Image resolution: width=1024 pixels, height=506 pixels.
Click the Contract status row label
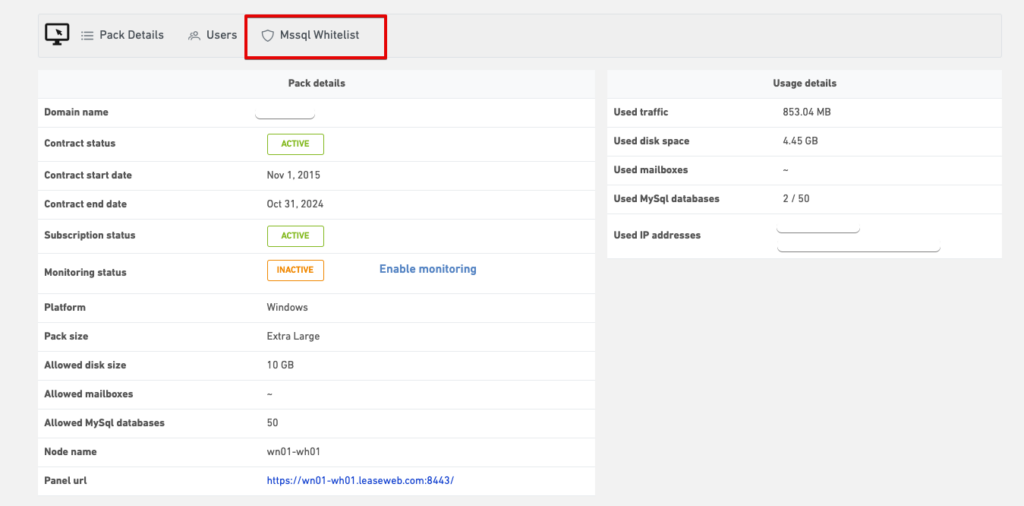coord(80,144)
